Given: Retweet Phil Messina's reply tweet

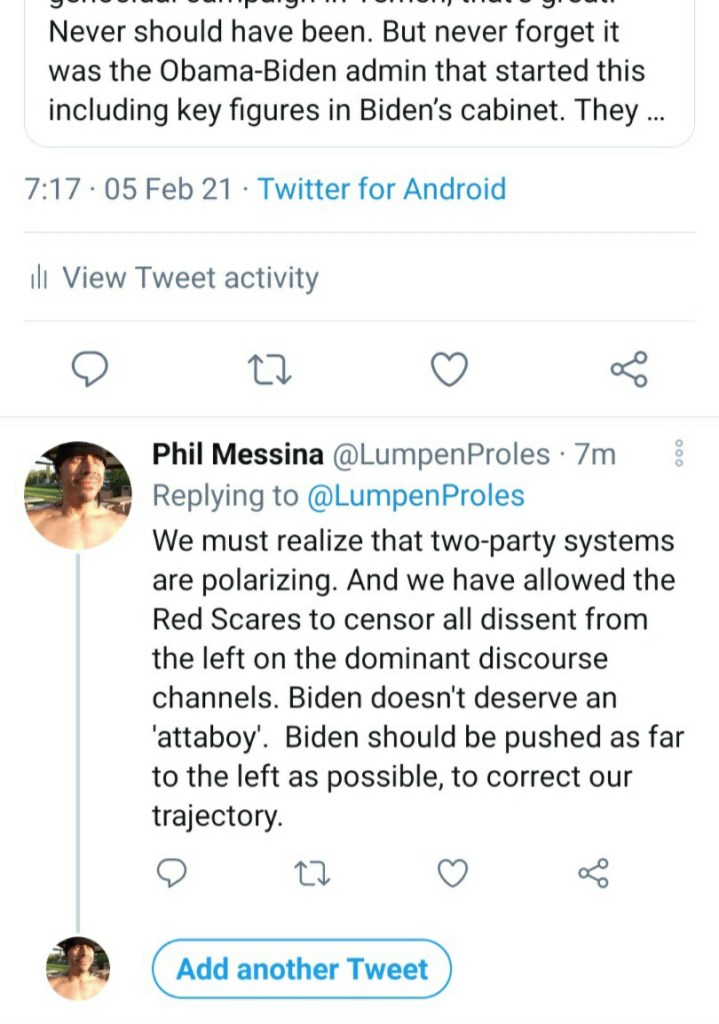Looking at the screenshot, I should click(313, 874).
